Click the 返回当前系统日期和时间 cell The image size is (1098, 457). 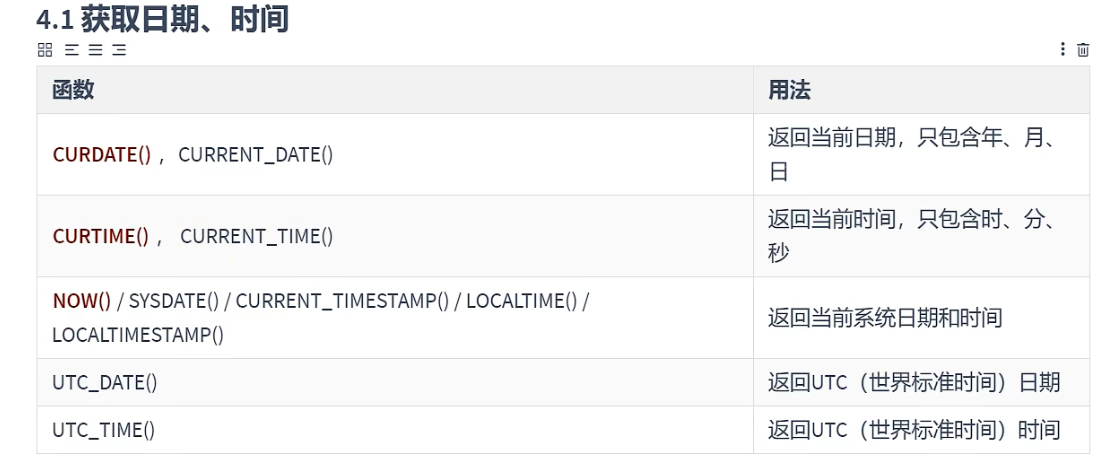tap(885, 318)
